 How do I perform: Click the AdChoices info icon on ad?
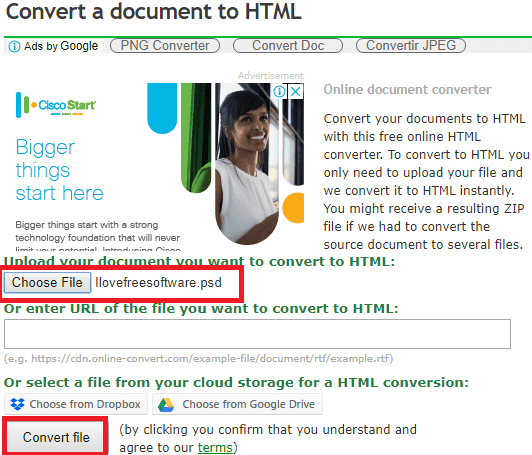[x=280, y=91]
